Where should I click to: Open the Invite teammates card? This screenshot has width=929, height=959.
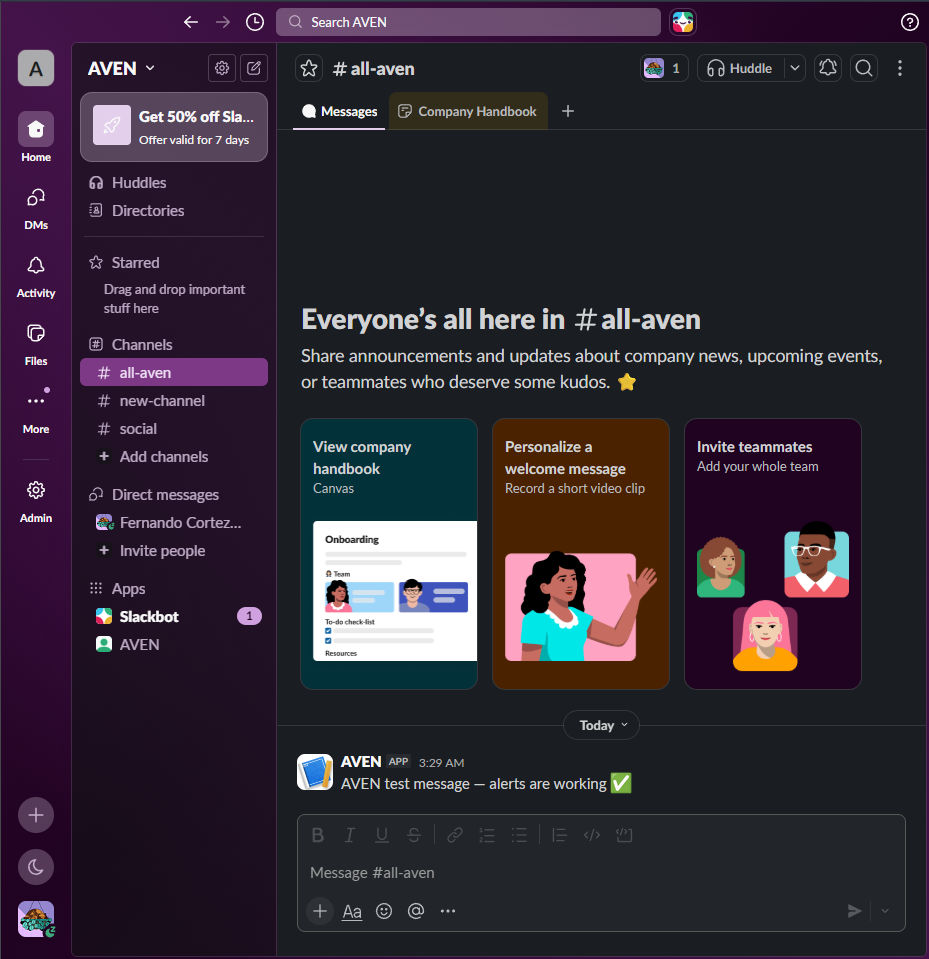point(773,554)
